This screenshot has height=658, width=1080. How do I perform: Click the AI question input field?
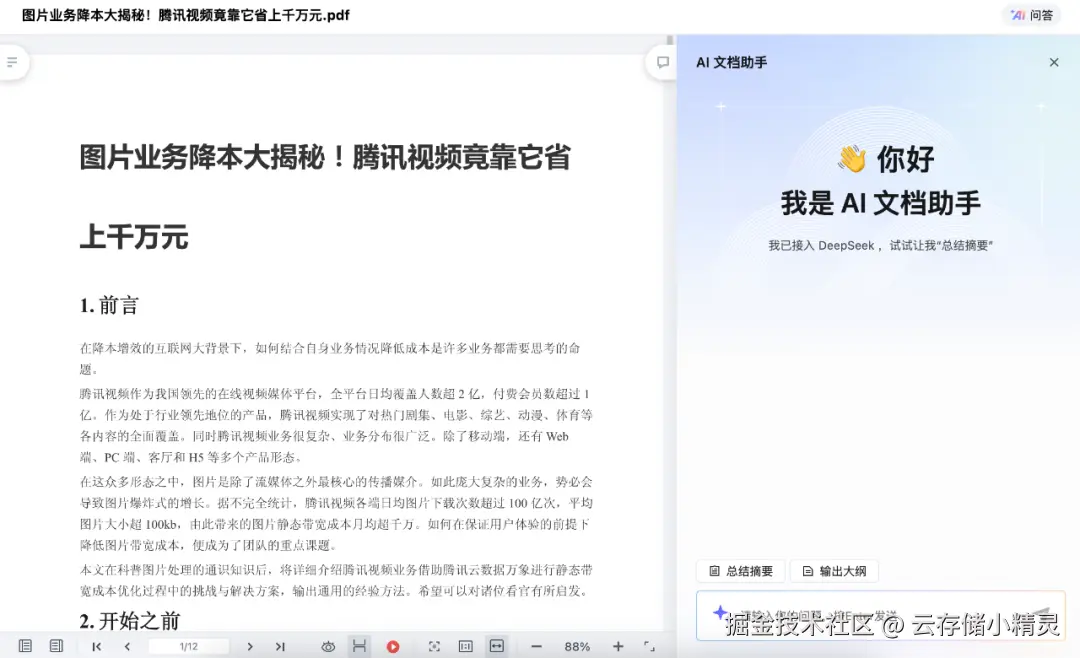click(x=870, y=615)
